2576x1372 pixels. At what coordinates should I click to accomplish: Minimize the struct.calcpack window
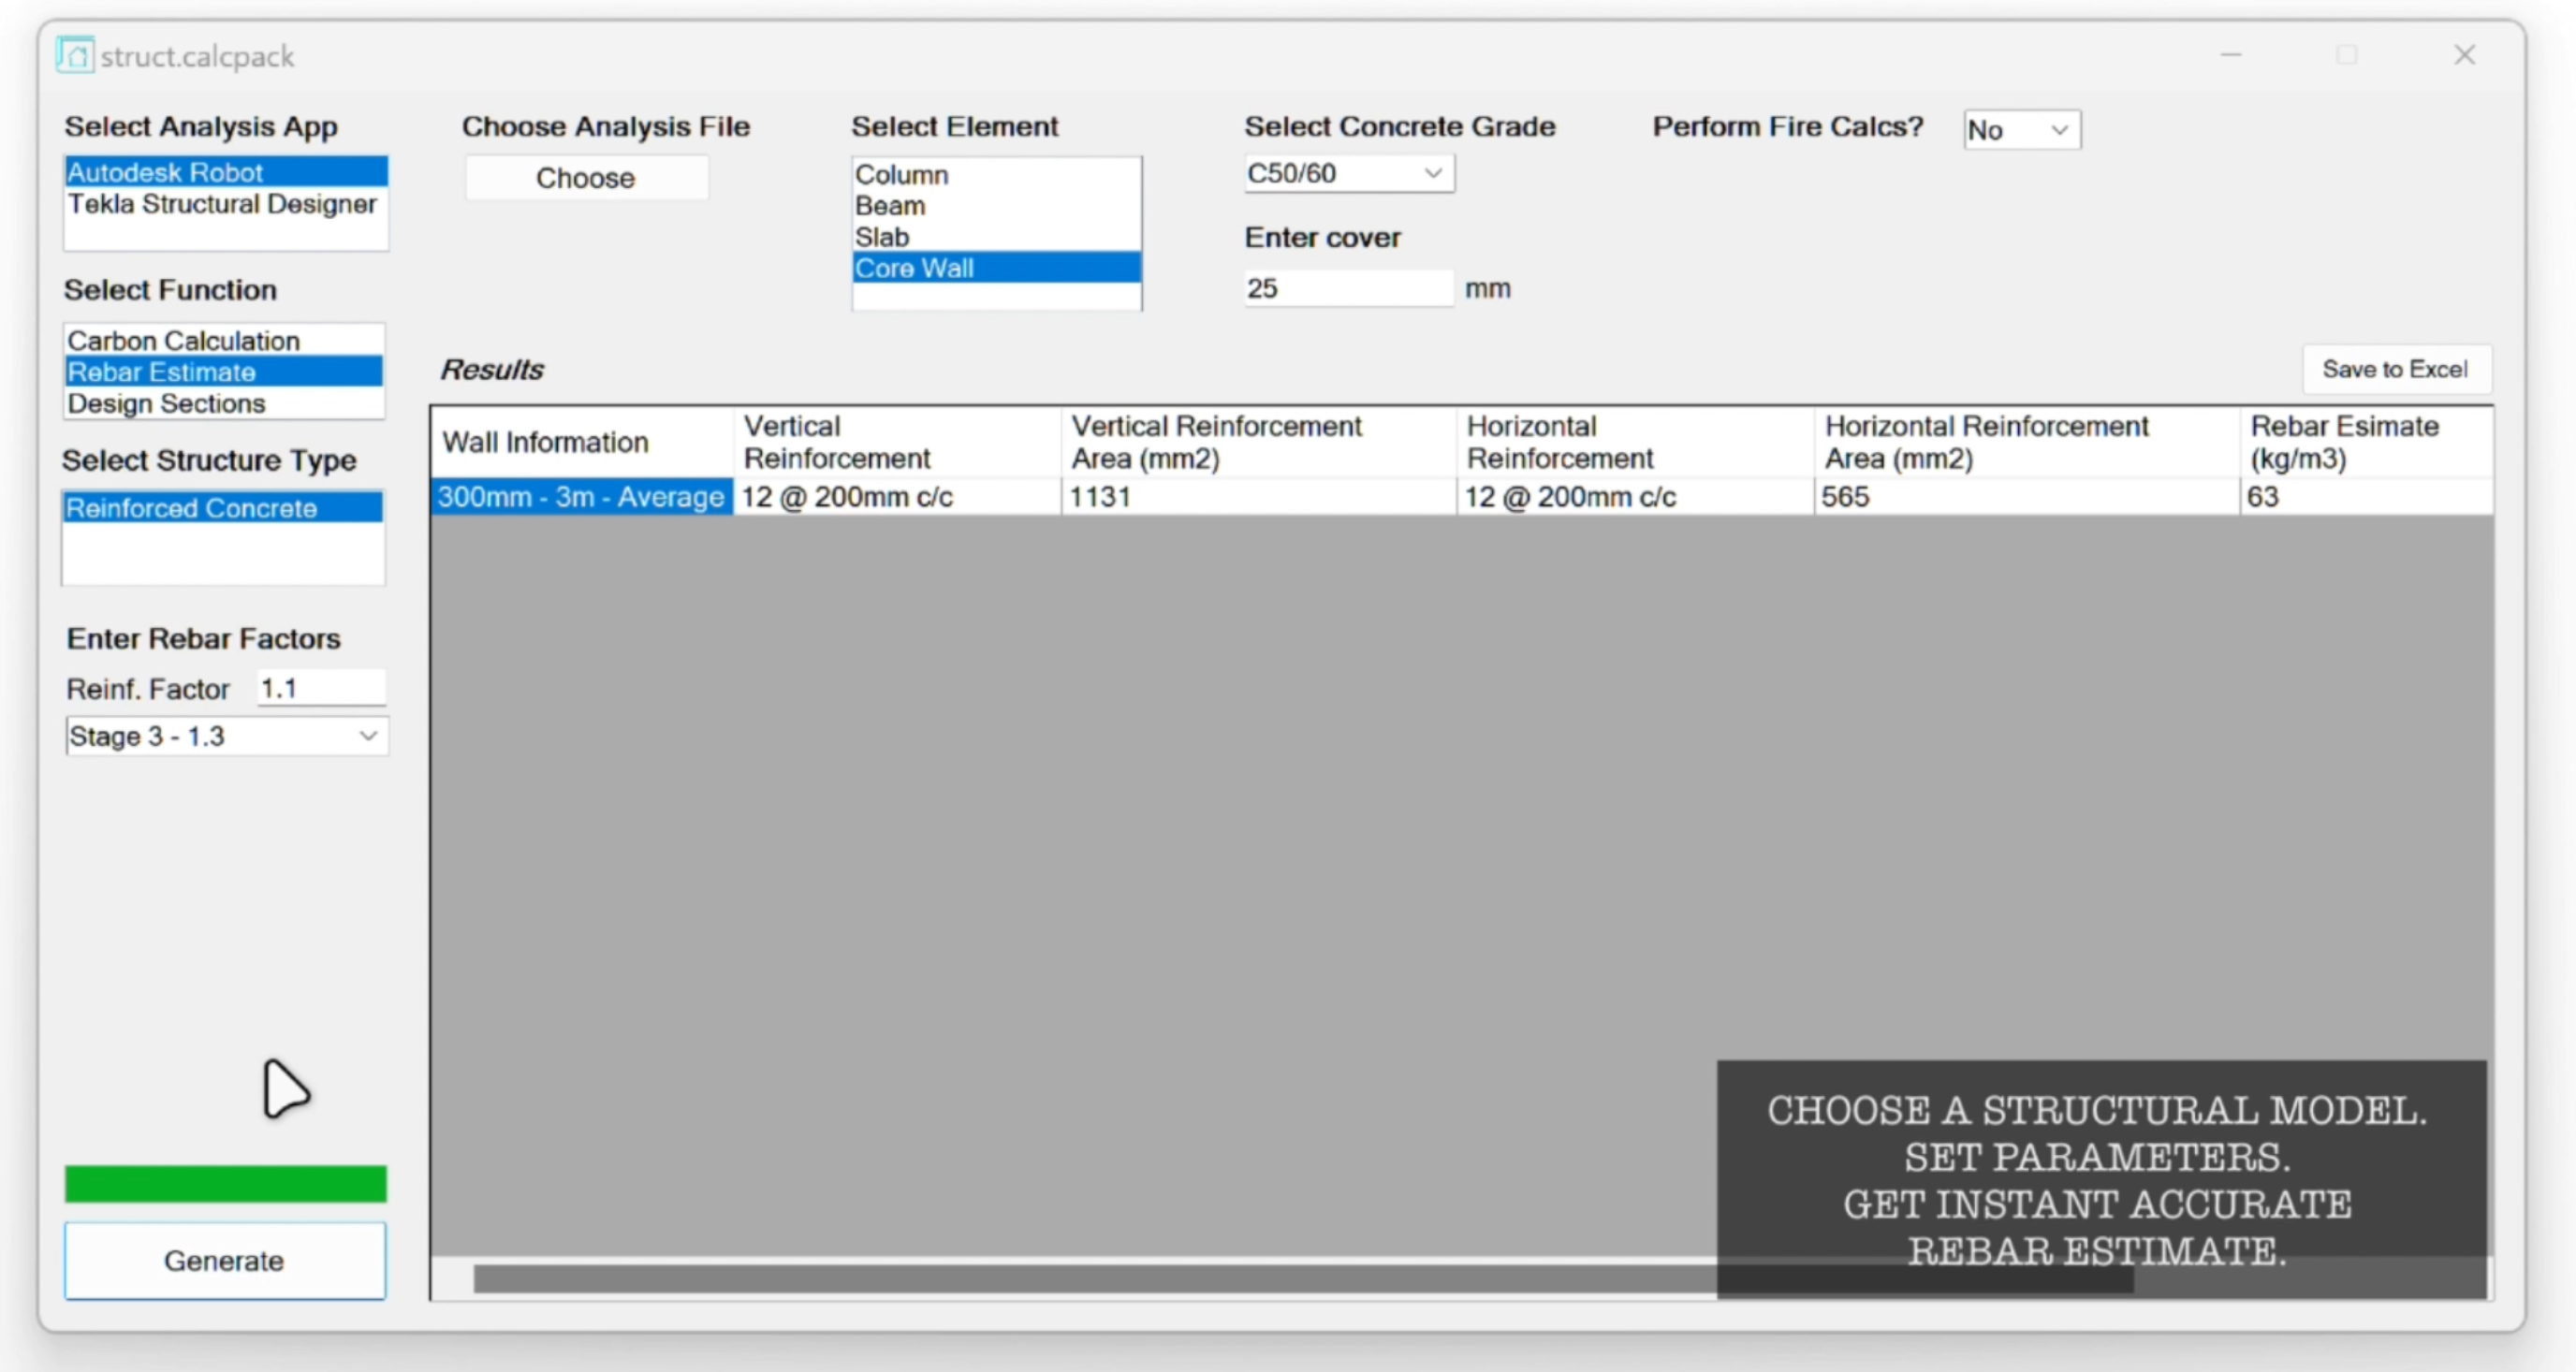2231,55
